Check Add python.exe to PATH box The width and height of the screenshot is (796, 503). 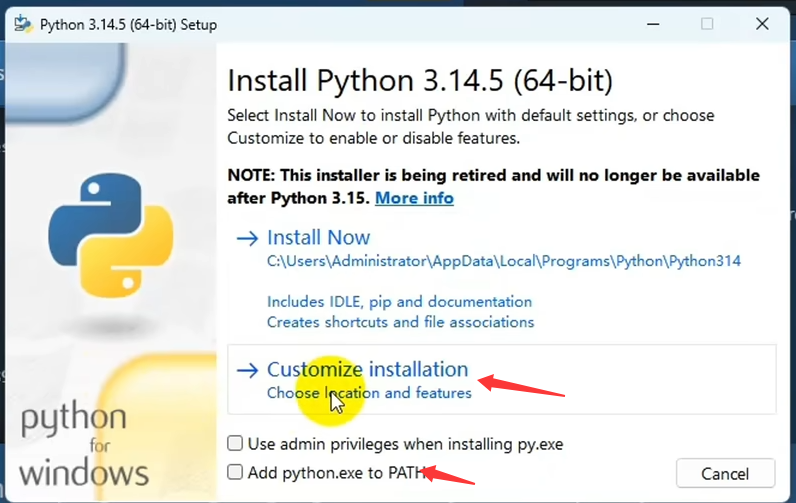pos(235,472)
